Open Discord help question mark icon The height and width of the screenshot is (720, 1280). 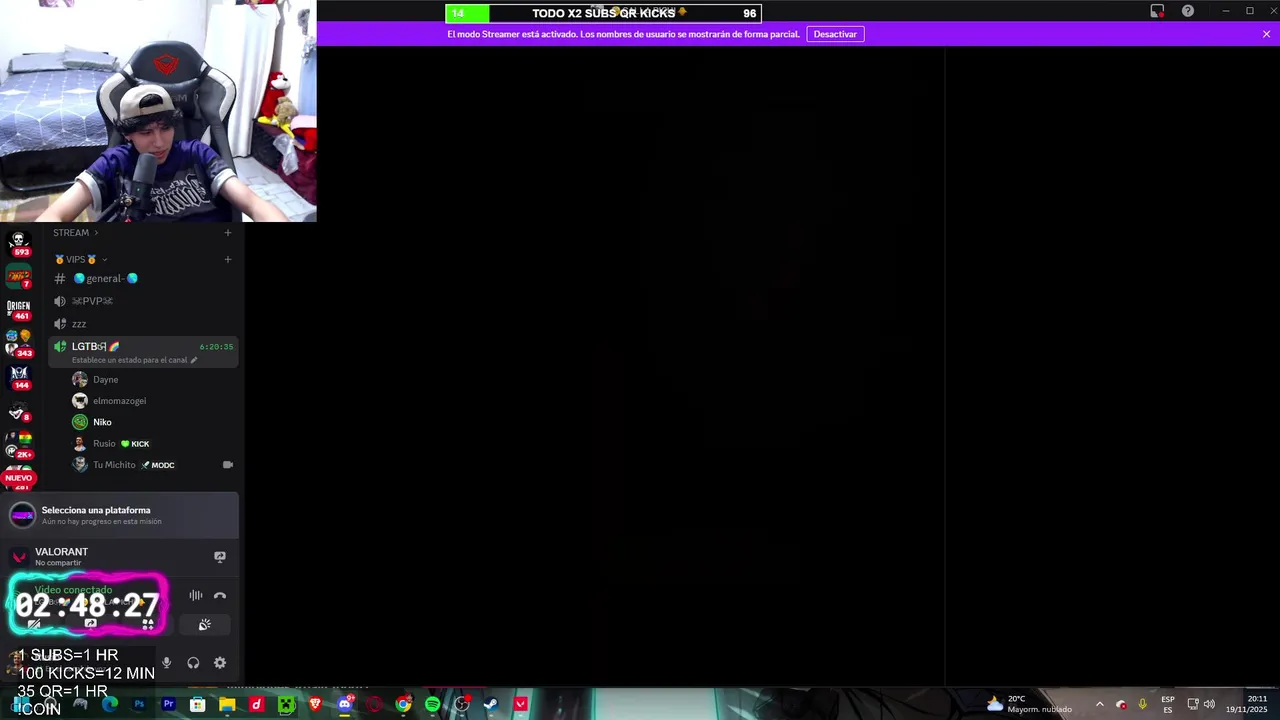click(1188, 11)
